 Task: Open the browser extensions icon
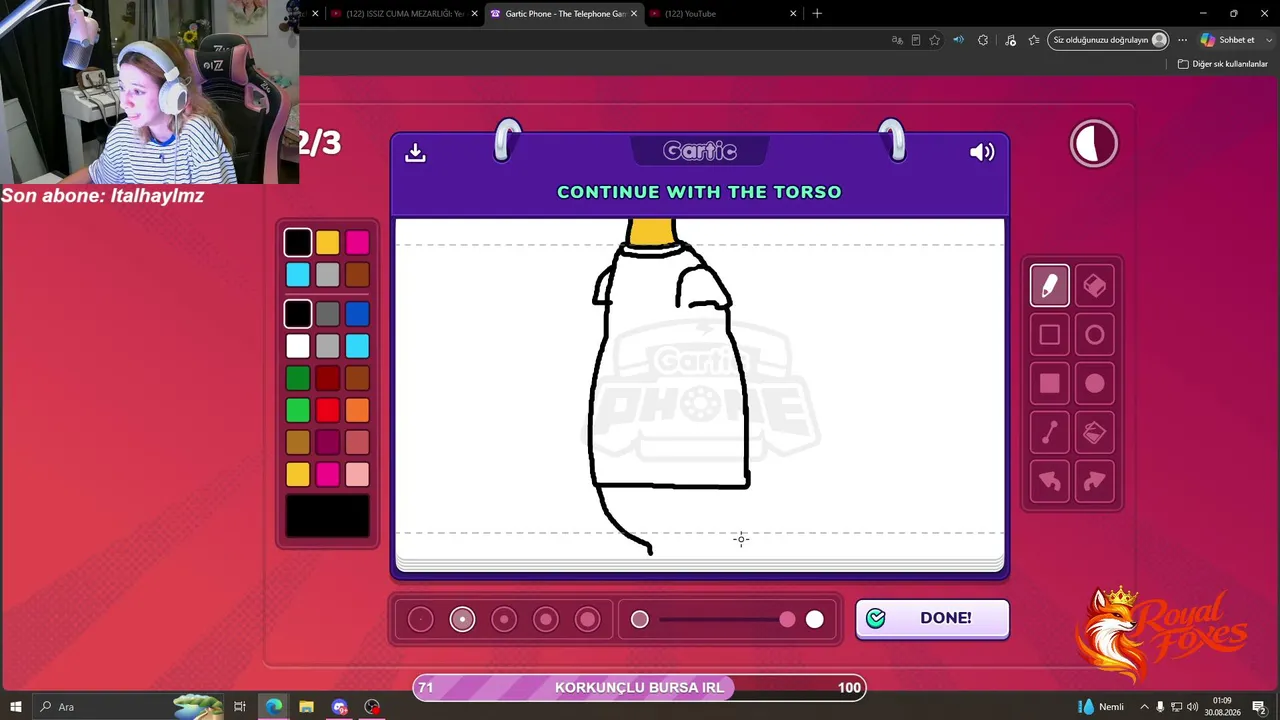[983, 40]
